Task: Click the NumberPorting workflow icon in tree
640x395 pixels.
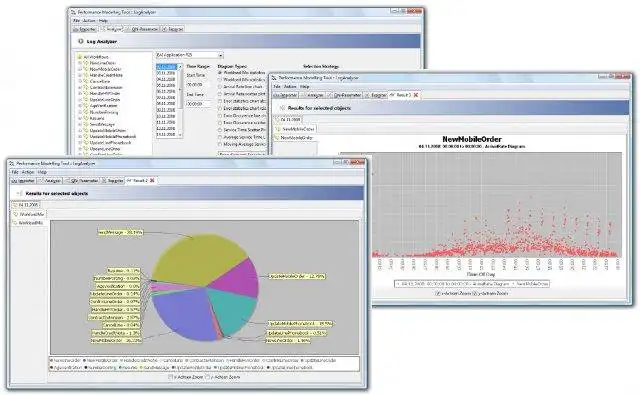Action: (x=86, y=112)
